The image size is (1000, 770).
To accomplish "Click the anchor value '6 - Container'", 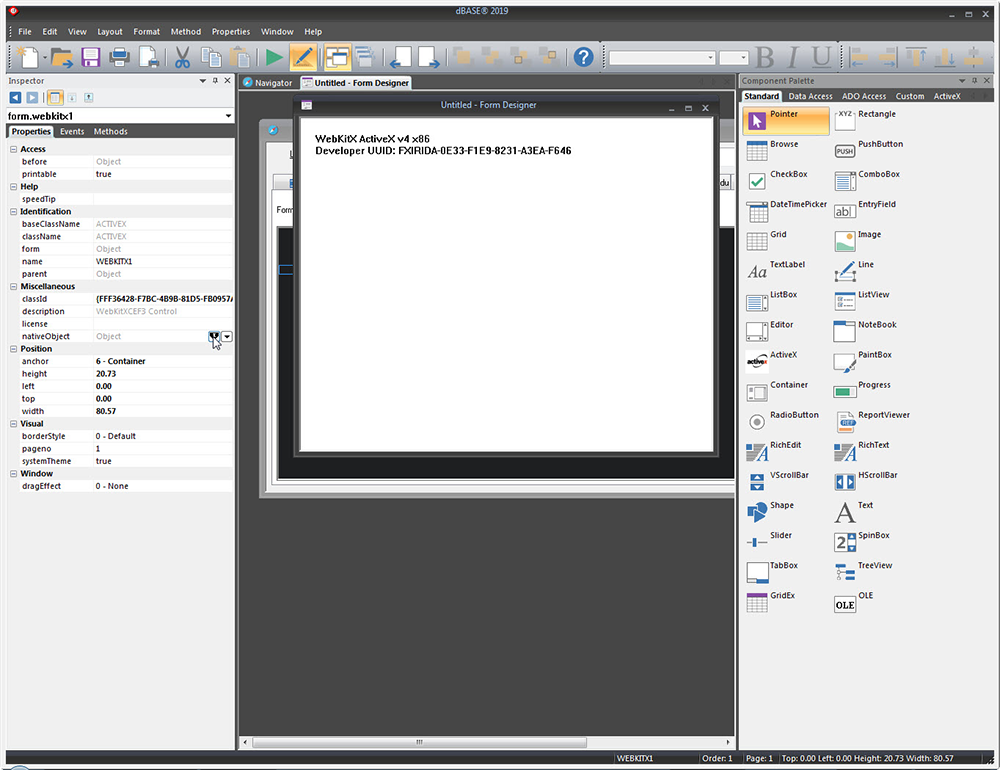I will [x=163, y=361].
